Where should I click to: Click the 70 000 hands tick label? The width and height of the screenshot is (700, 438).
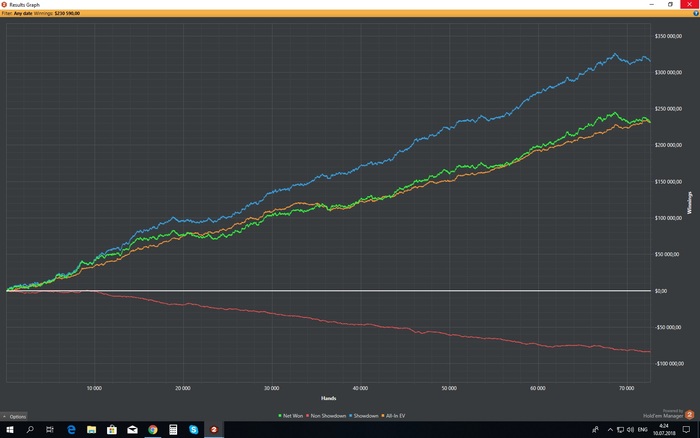[x=626, y=388]
